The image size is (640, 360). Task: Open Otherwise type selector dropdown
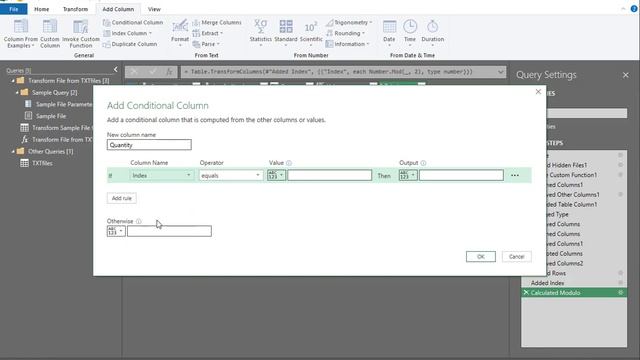coord(116,231)
